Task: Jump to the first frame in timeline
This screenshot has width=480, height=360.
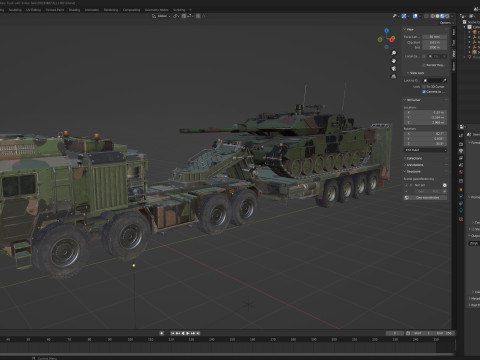Action: click(173, 333)
